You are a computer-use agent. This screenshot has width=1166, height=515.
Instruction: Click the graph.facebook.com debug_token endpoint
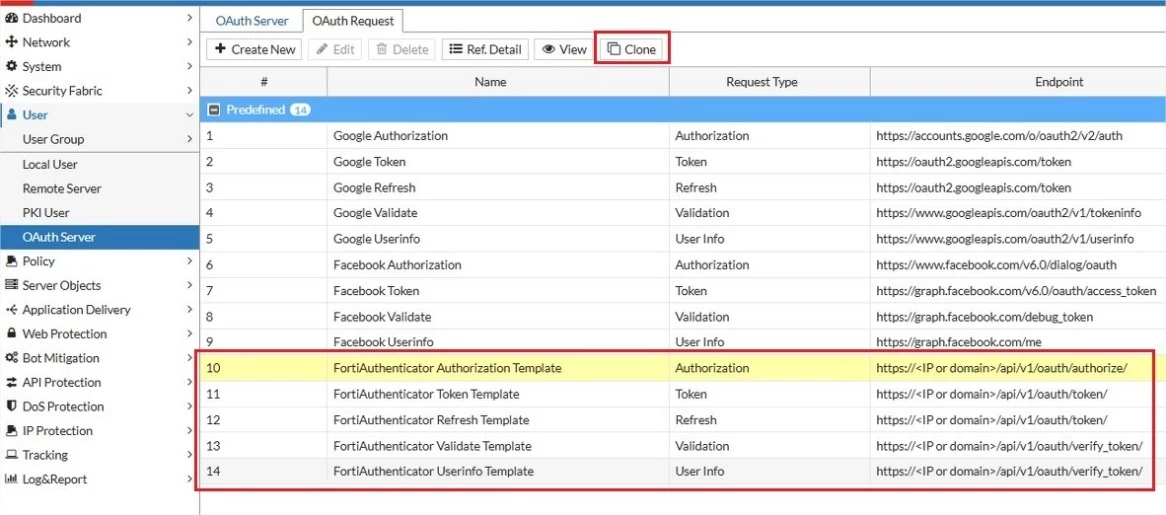(x=985, y=317)
